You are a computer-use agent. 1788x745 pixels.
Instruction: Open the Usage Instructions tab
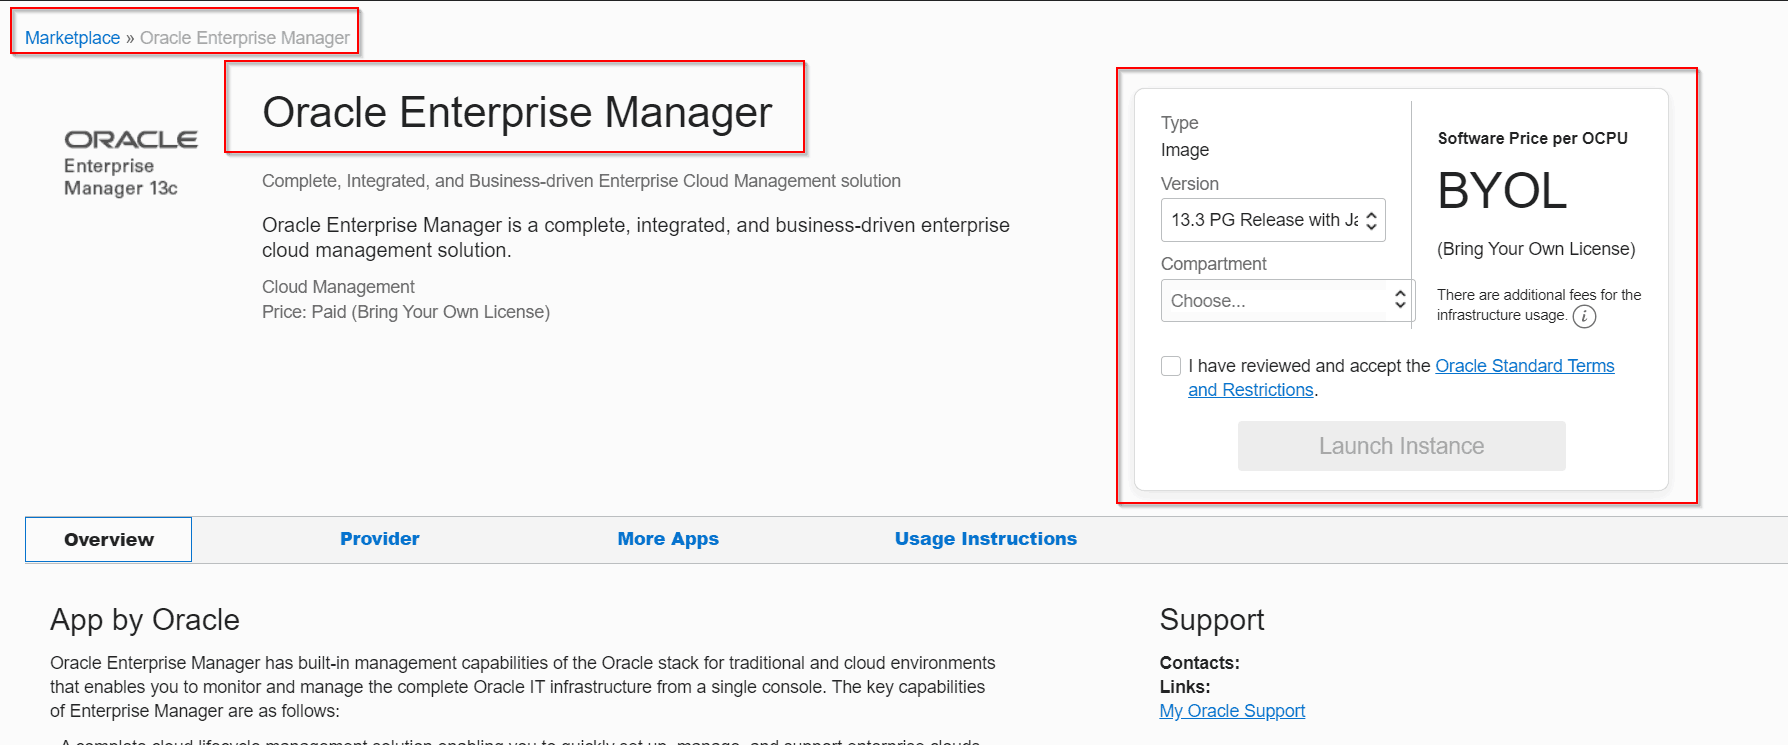tap(986, 539)
